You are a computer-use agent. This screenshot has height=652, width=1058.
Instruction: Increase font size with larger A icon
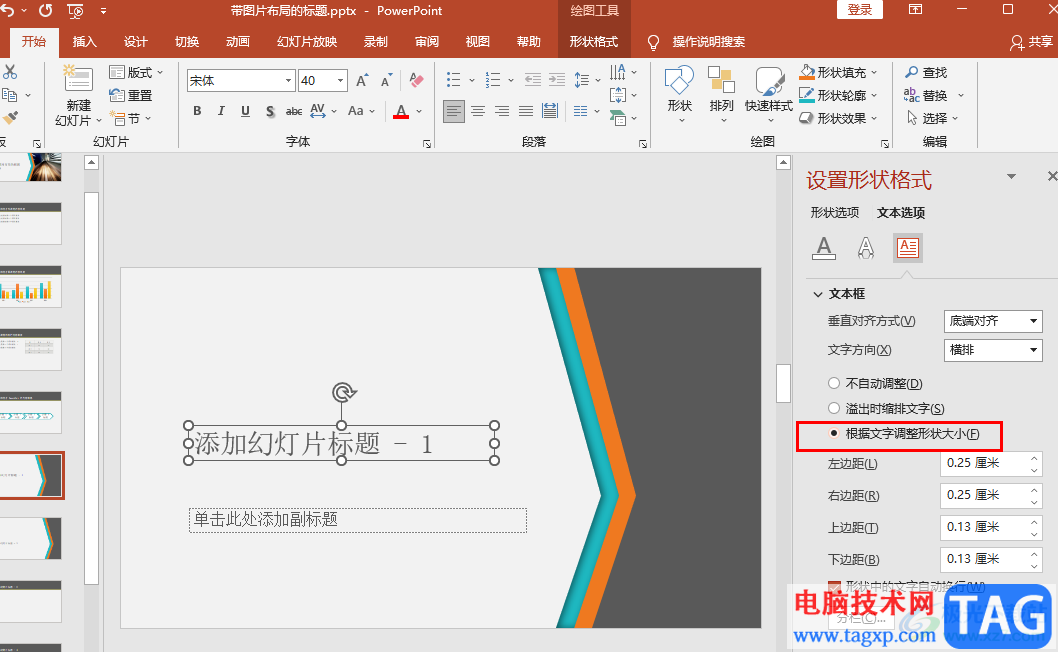[362, 80]
